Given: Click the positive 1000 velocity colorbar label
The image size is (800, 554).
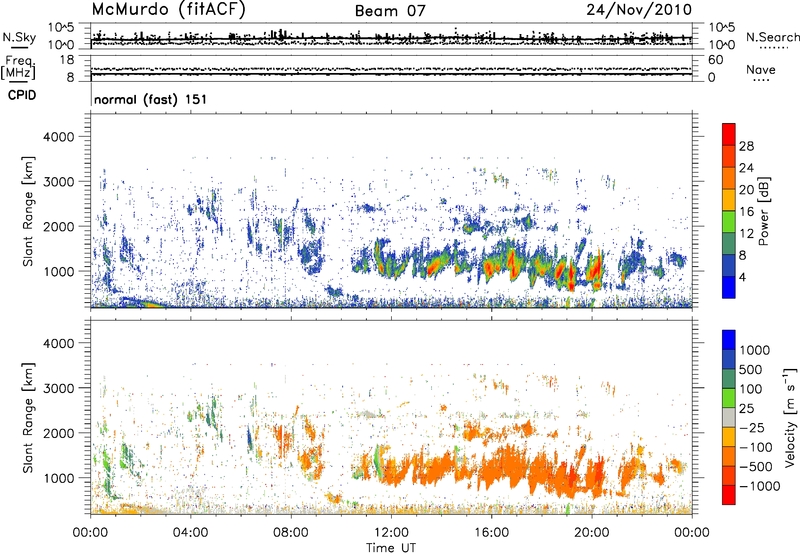Looking at the screenshot, I should point(755,350).
